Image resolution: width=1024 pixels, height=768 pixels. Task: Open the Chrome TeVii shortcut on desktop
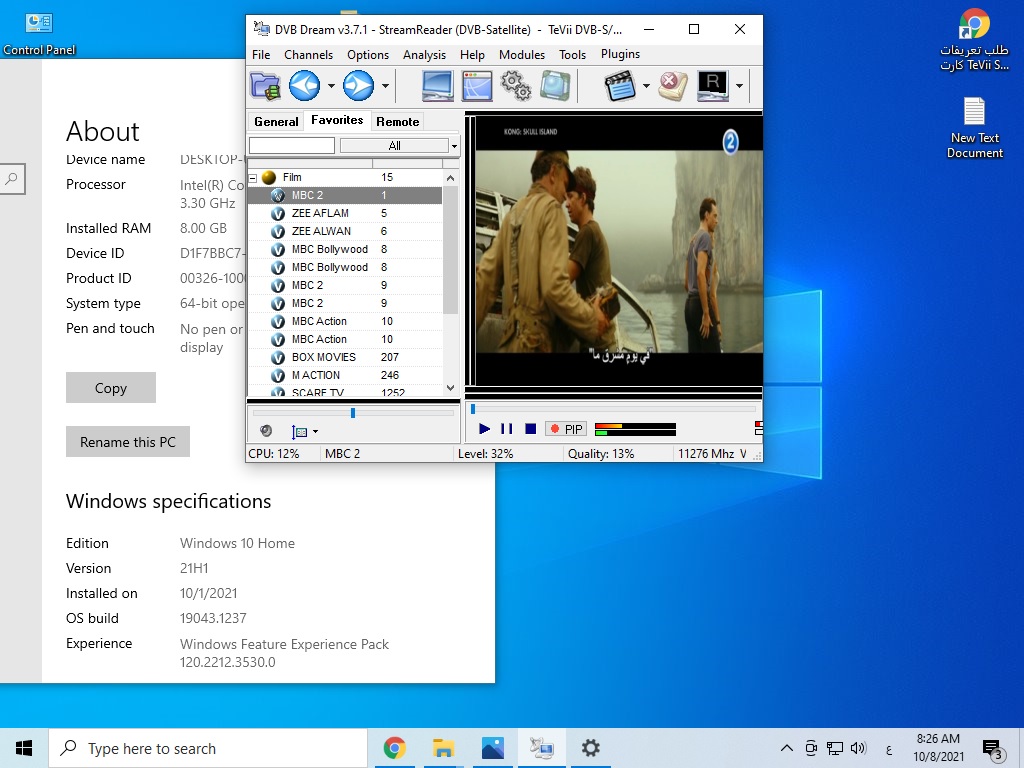pyautogui.click(x=974, y=39)
